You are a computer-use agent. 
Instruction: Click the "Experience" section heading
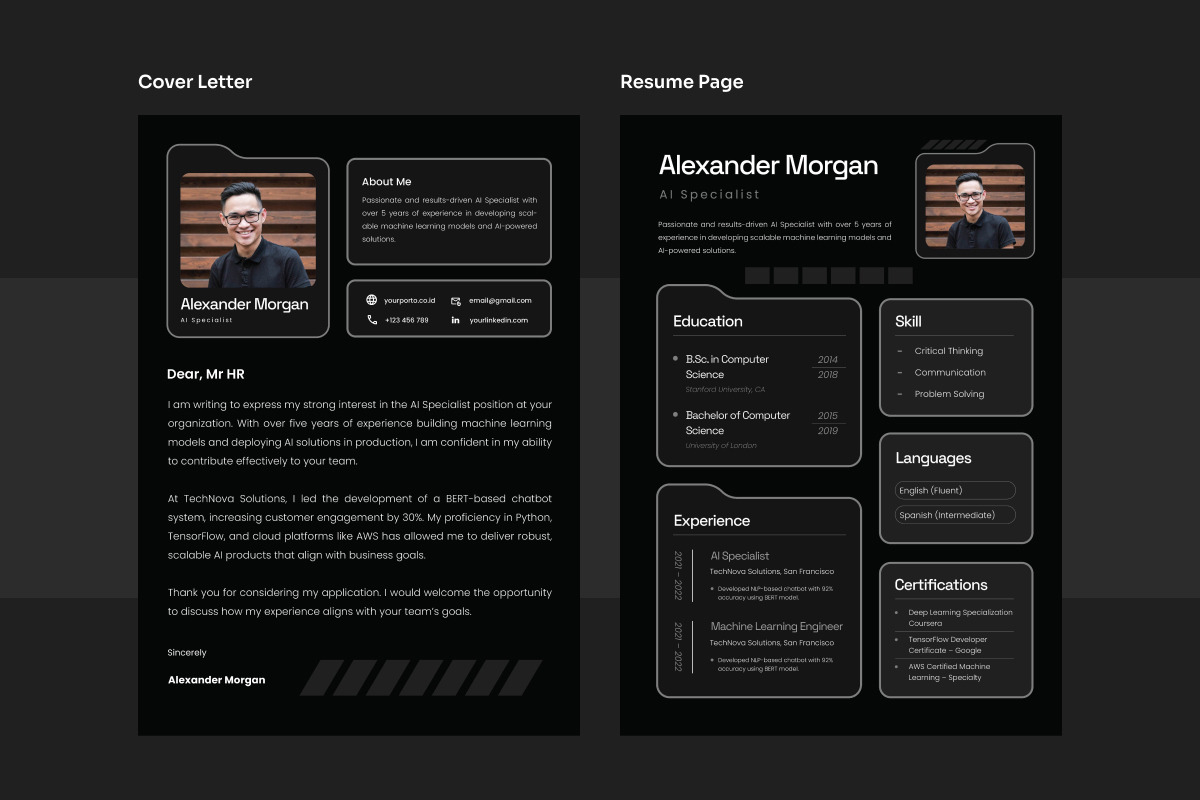tap(712, 521)
